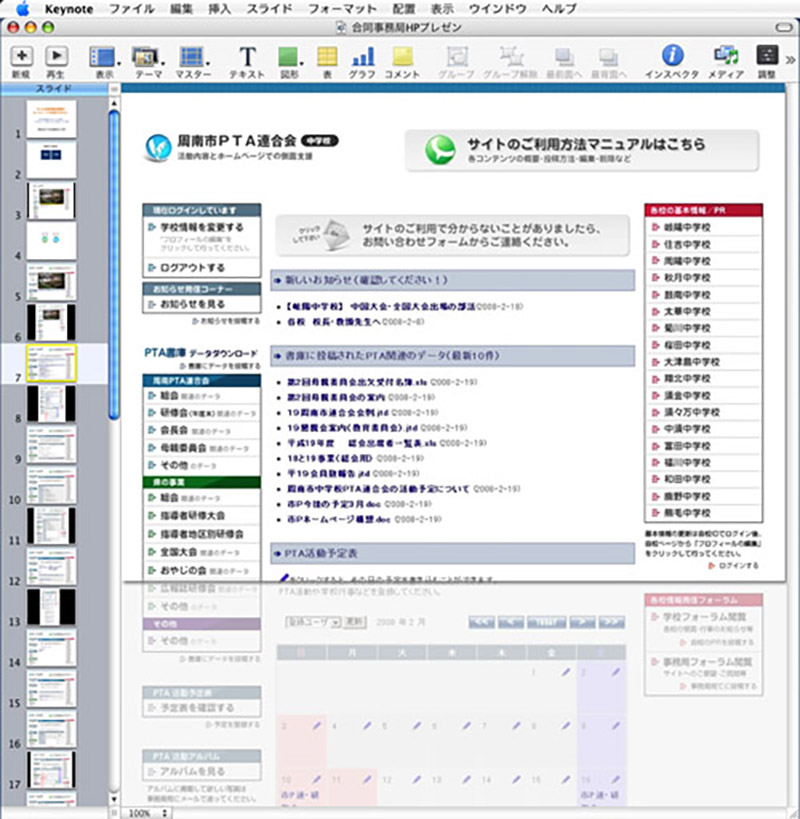Click the navigator scrollbar down arrow

[x=114, y=799]
